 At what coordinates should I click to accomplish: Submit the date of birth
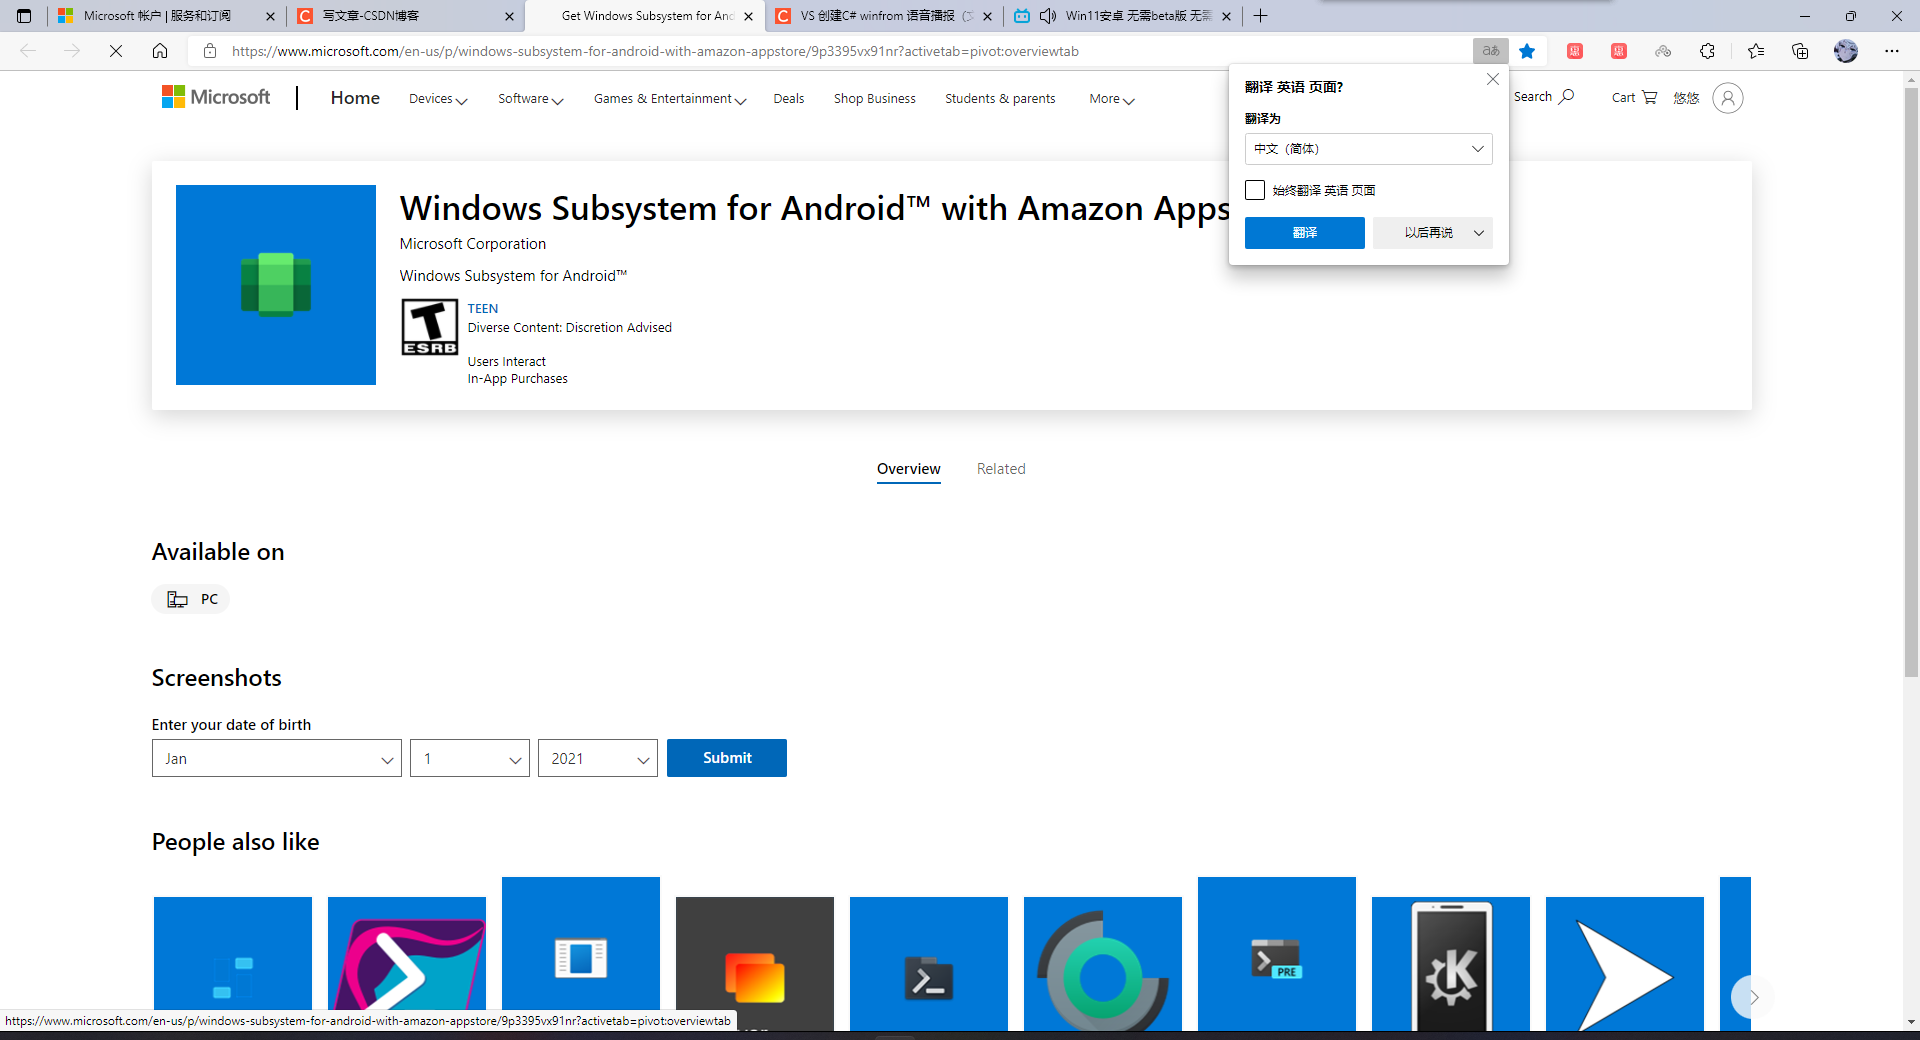coord(727,758)
